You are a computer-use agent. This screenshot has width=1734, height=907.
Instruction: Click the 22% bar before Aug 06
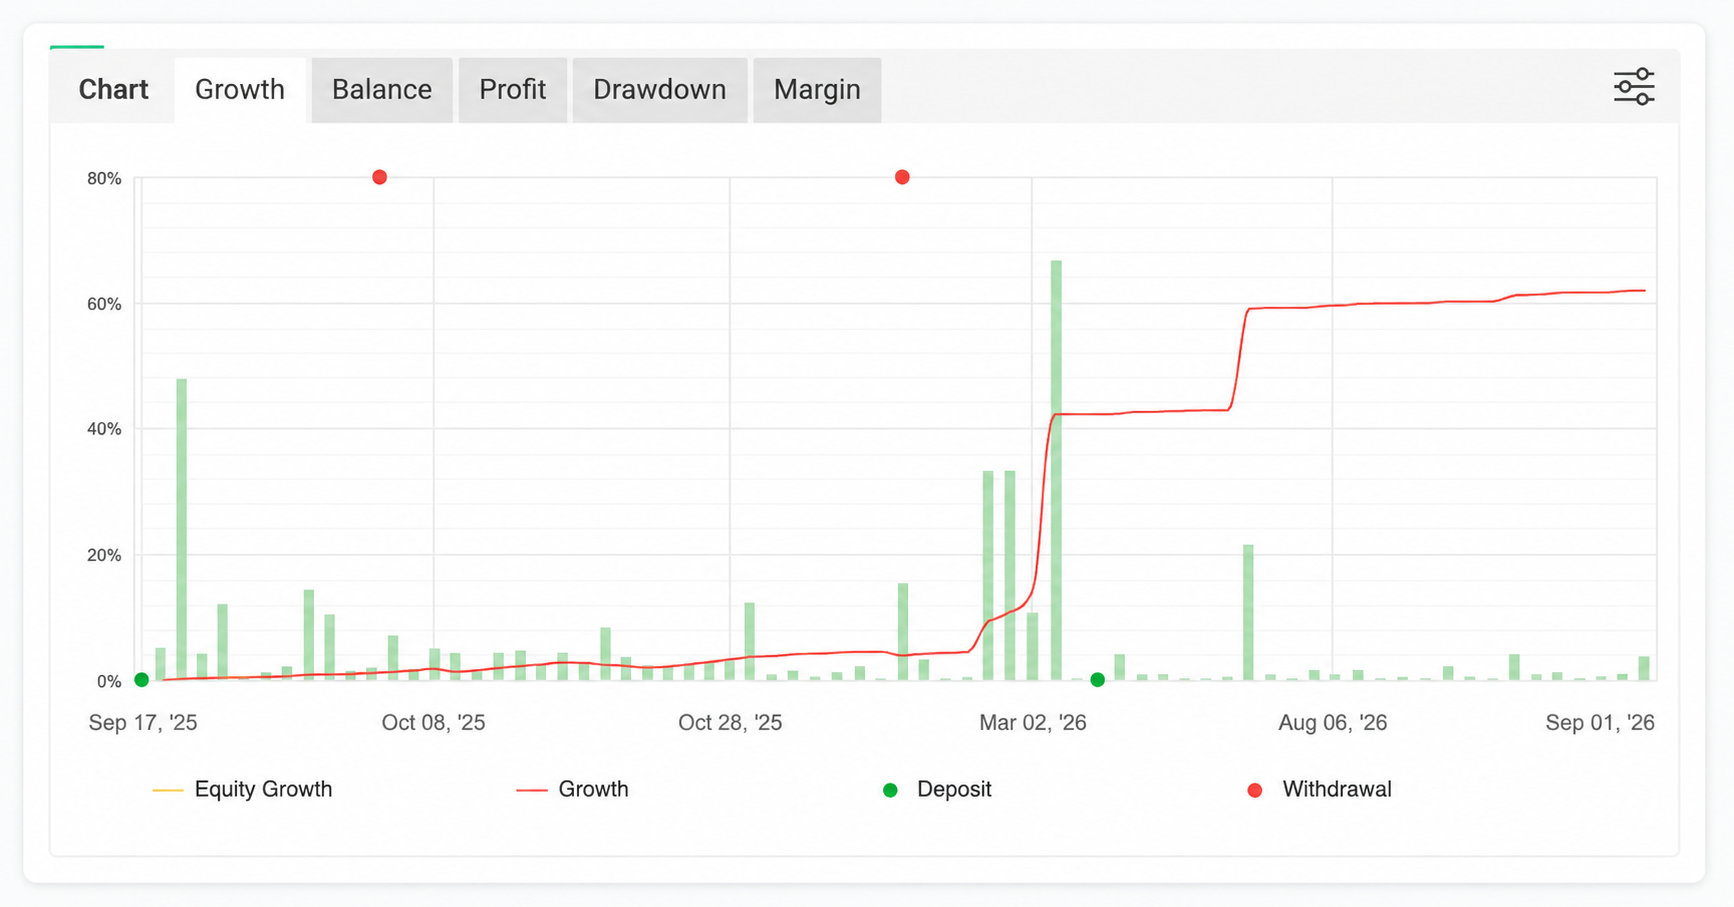[x=1248, y=612]
